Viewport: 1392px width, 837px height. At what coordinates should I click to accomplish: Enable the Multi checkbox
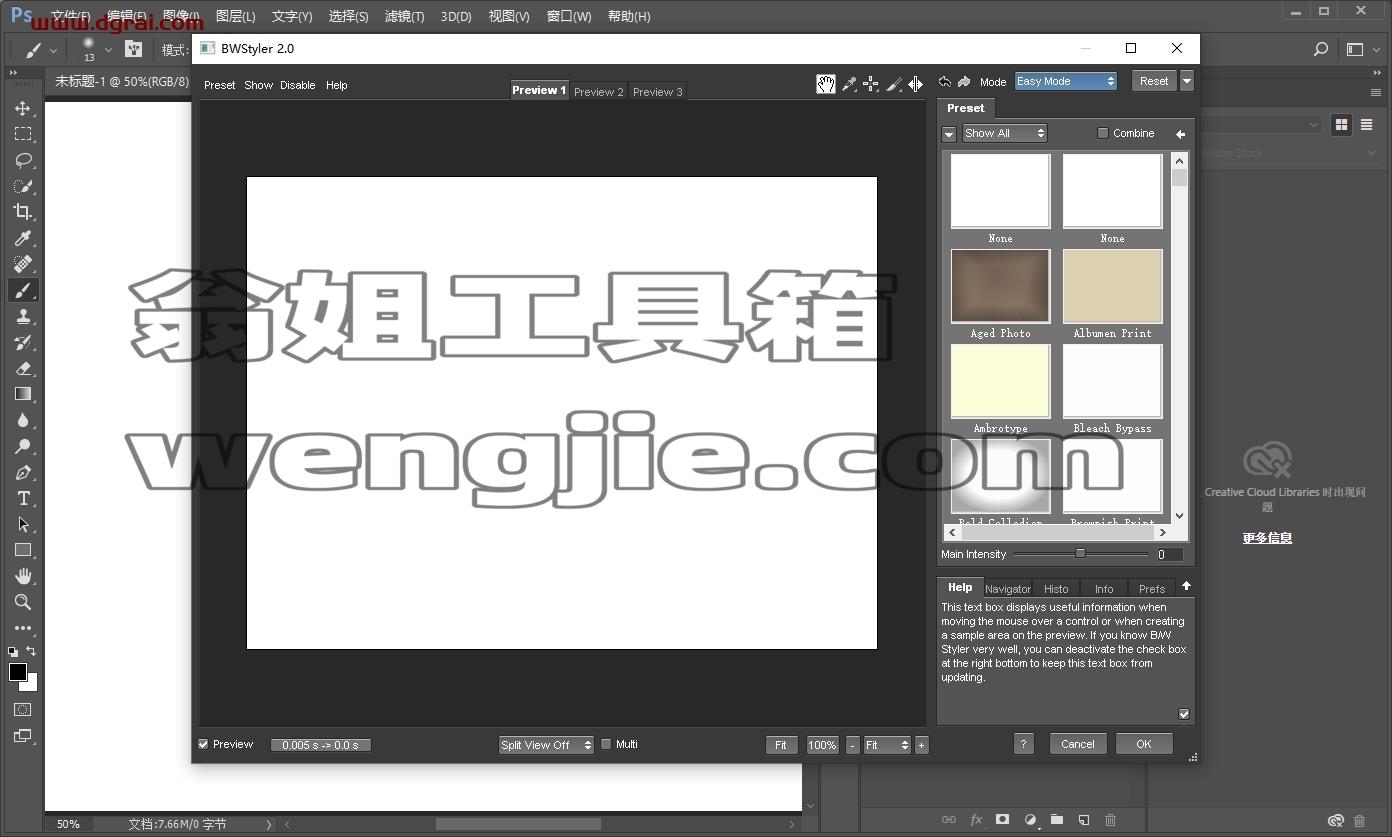[606, 744]
